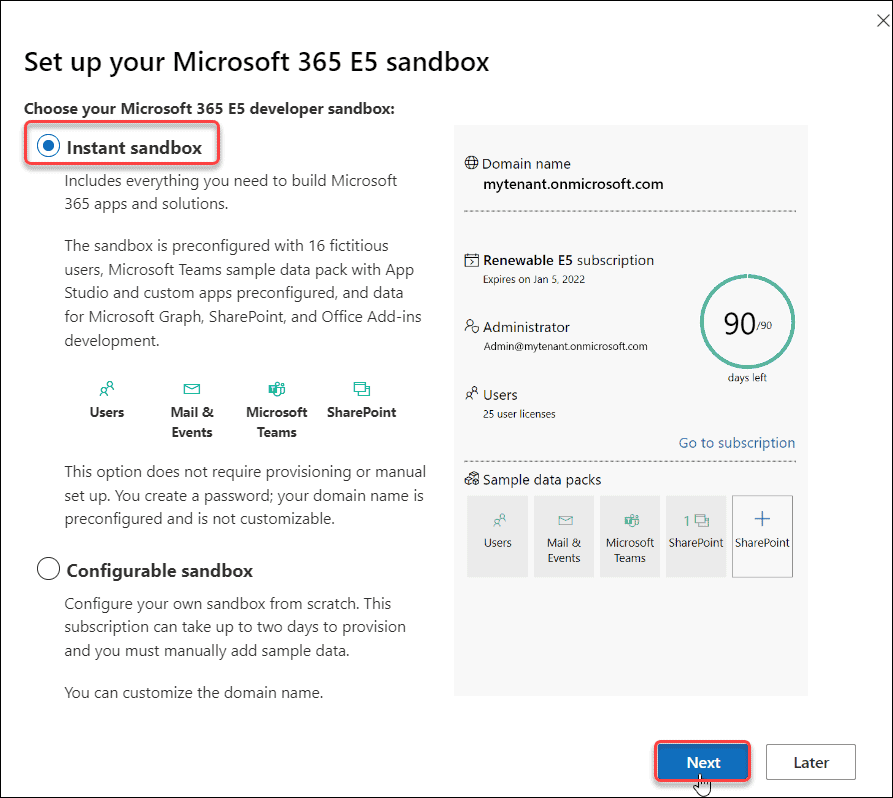
Task: Select the Instant sandbox radio button
Action: (x=48, y=146)
